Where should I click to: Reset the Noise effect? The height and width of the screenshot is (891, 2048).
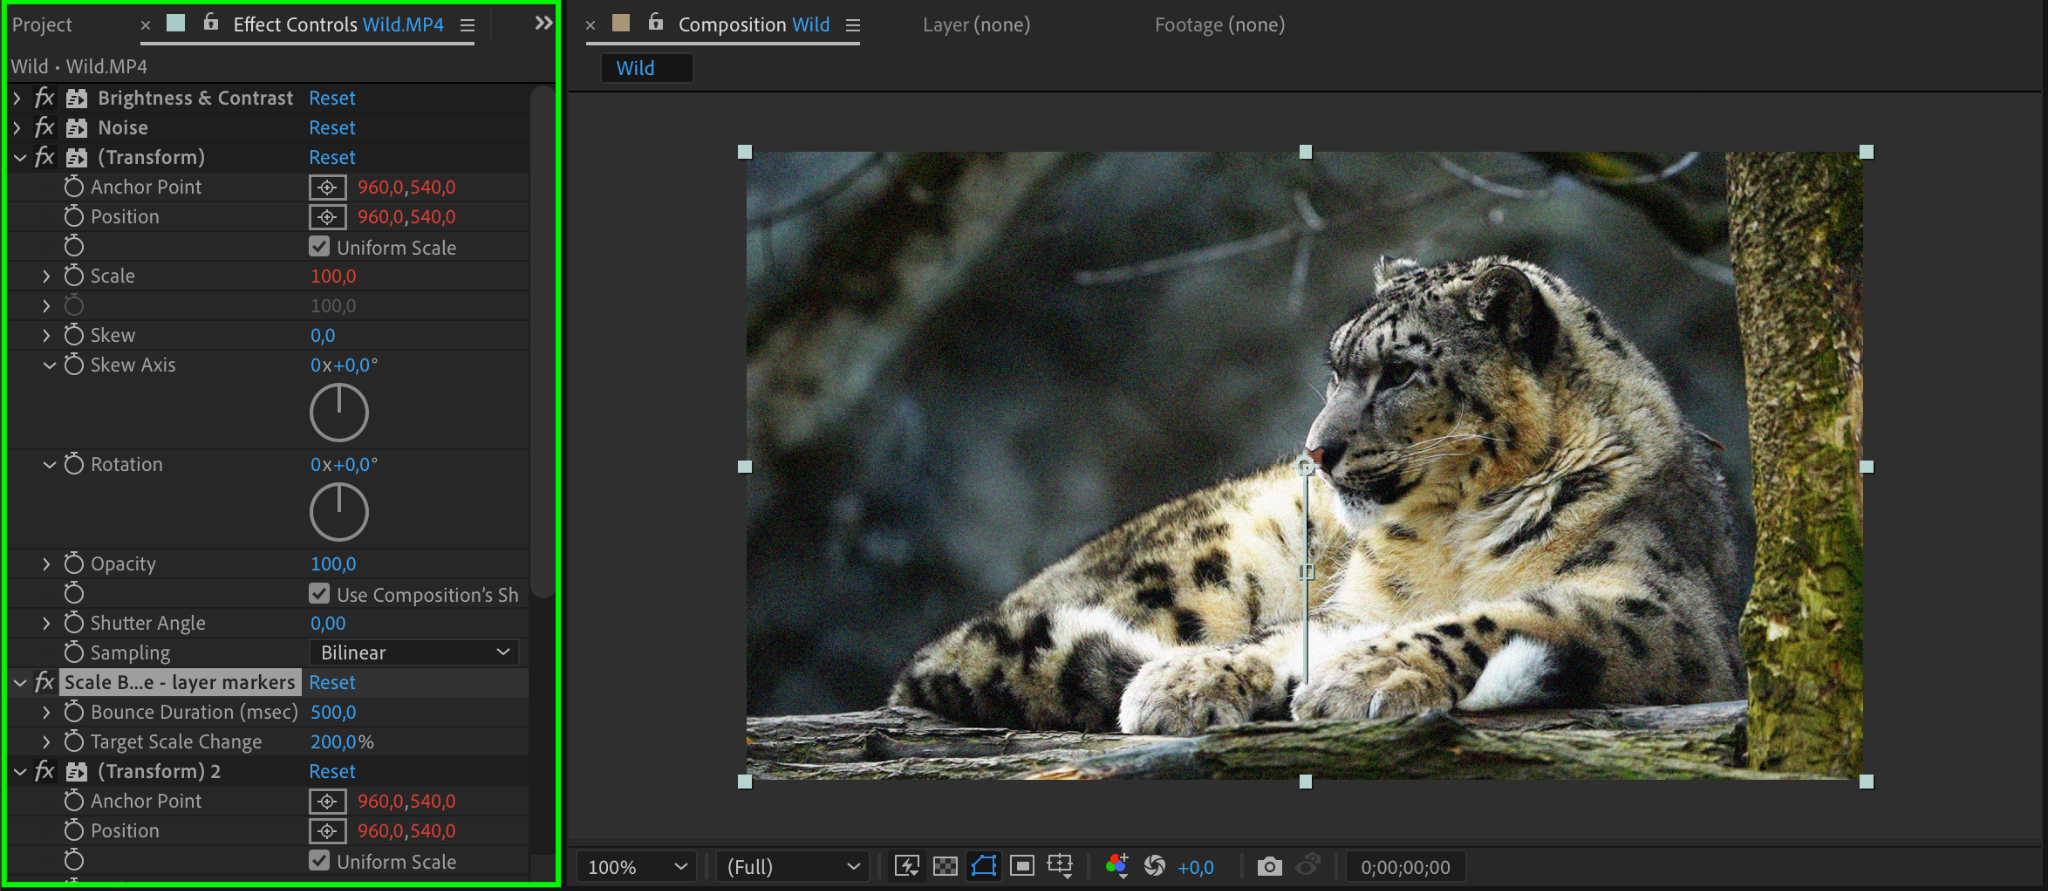(332, 128)
